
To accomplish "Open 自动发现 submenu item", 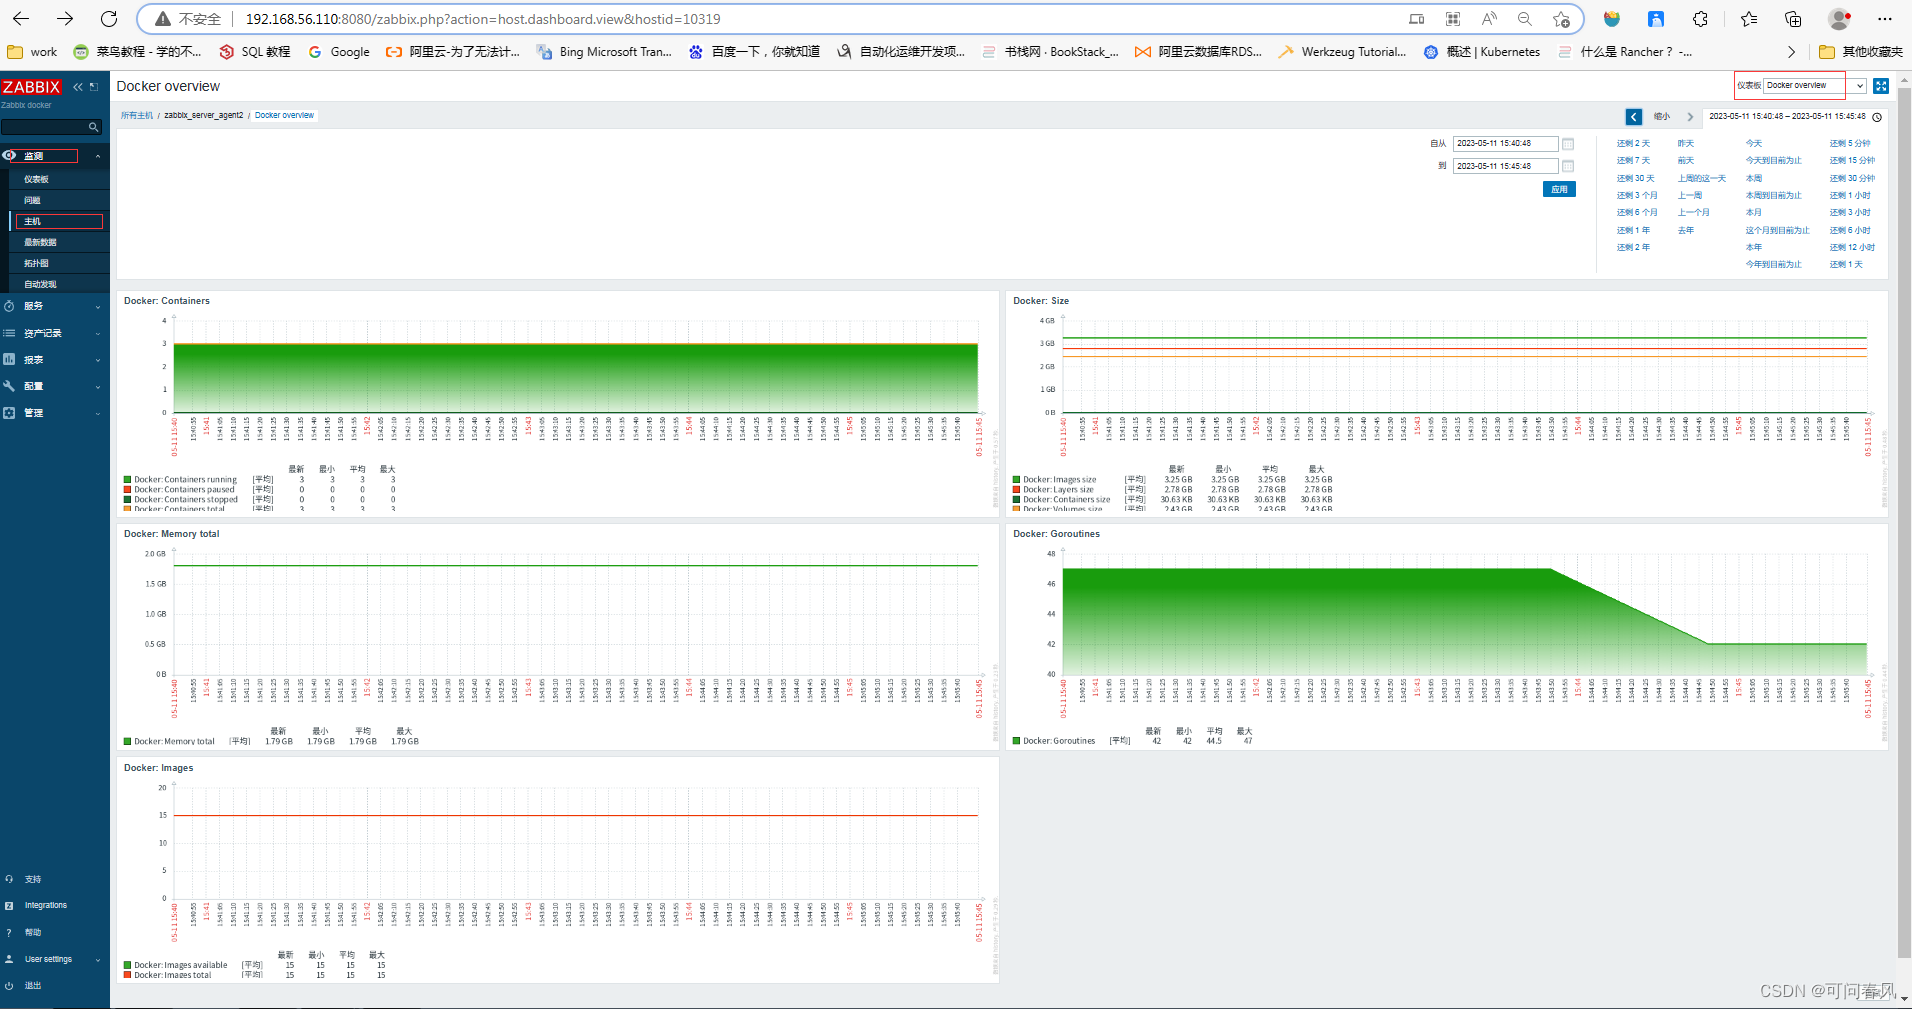I will [40, 284].
